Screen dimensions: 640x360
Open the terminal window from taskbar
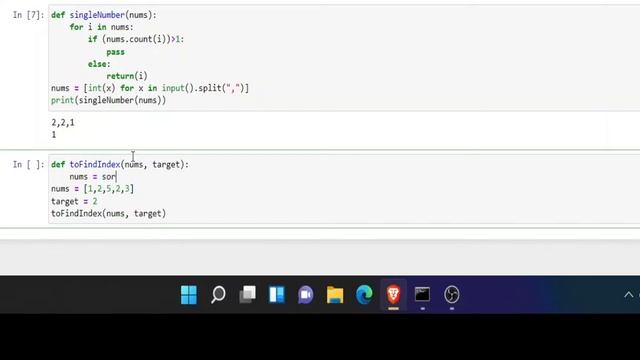click(422, 295)
